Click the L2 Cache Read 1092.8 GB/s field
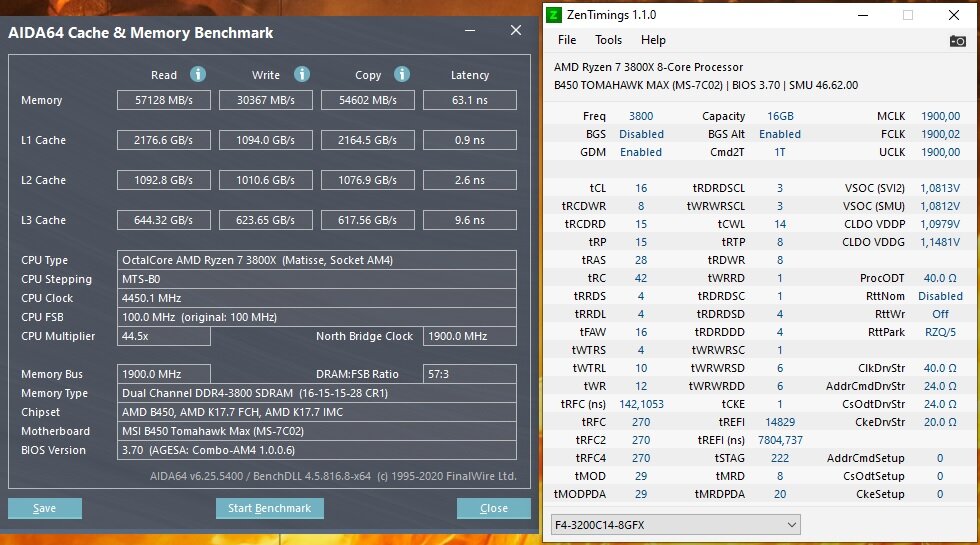This screenshot has width=980, height=545. point(164,180)
